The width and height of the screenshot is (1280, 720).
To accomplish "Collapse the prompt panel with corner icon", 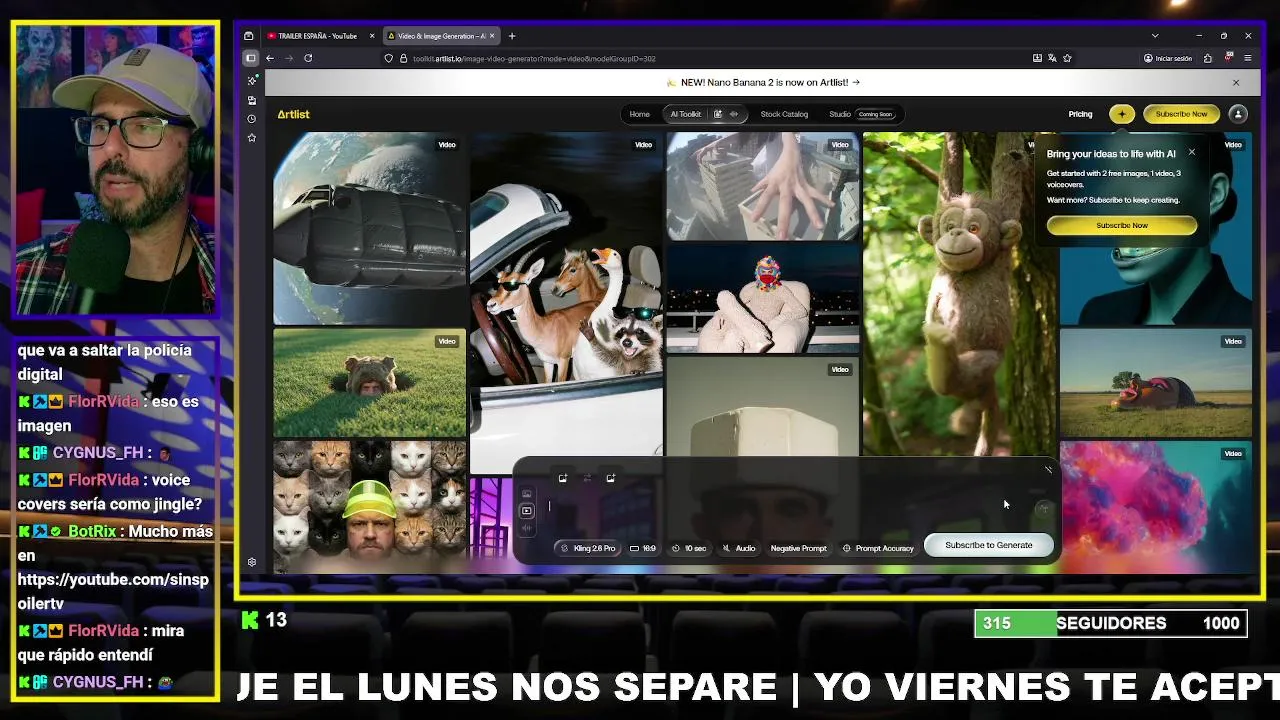I will [x=1048, y=469].
